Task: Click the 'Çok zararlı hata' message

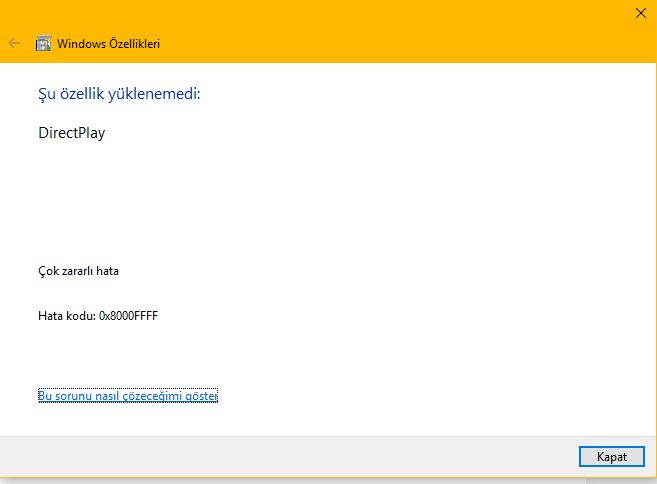Action: point(78,271)
